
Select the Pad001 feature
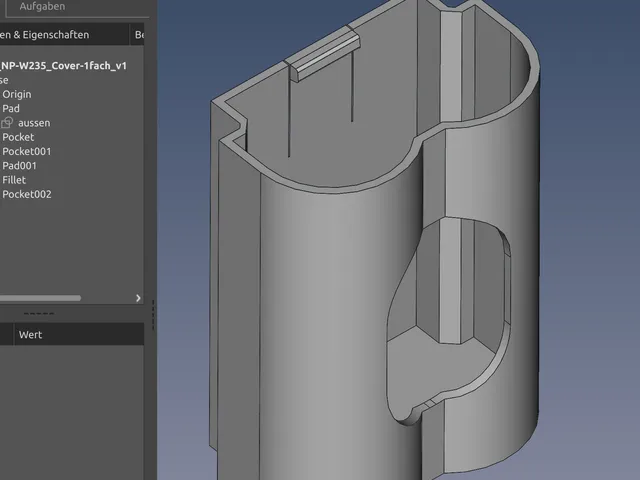coord(20,166)
